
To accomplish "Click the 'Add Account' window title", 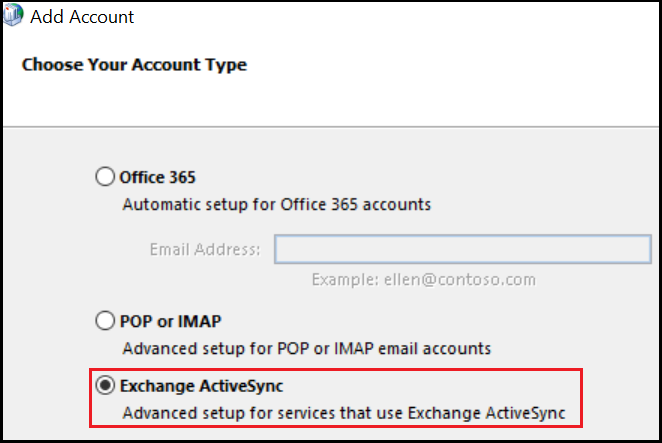I will point(82,17).
